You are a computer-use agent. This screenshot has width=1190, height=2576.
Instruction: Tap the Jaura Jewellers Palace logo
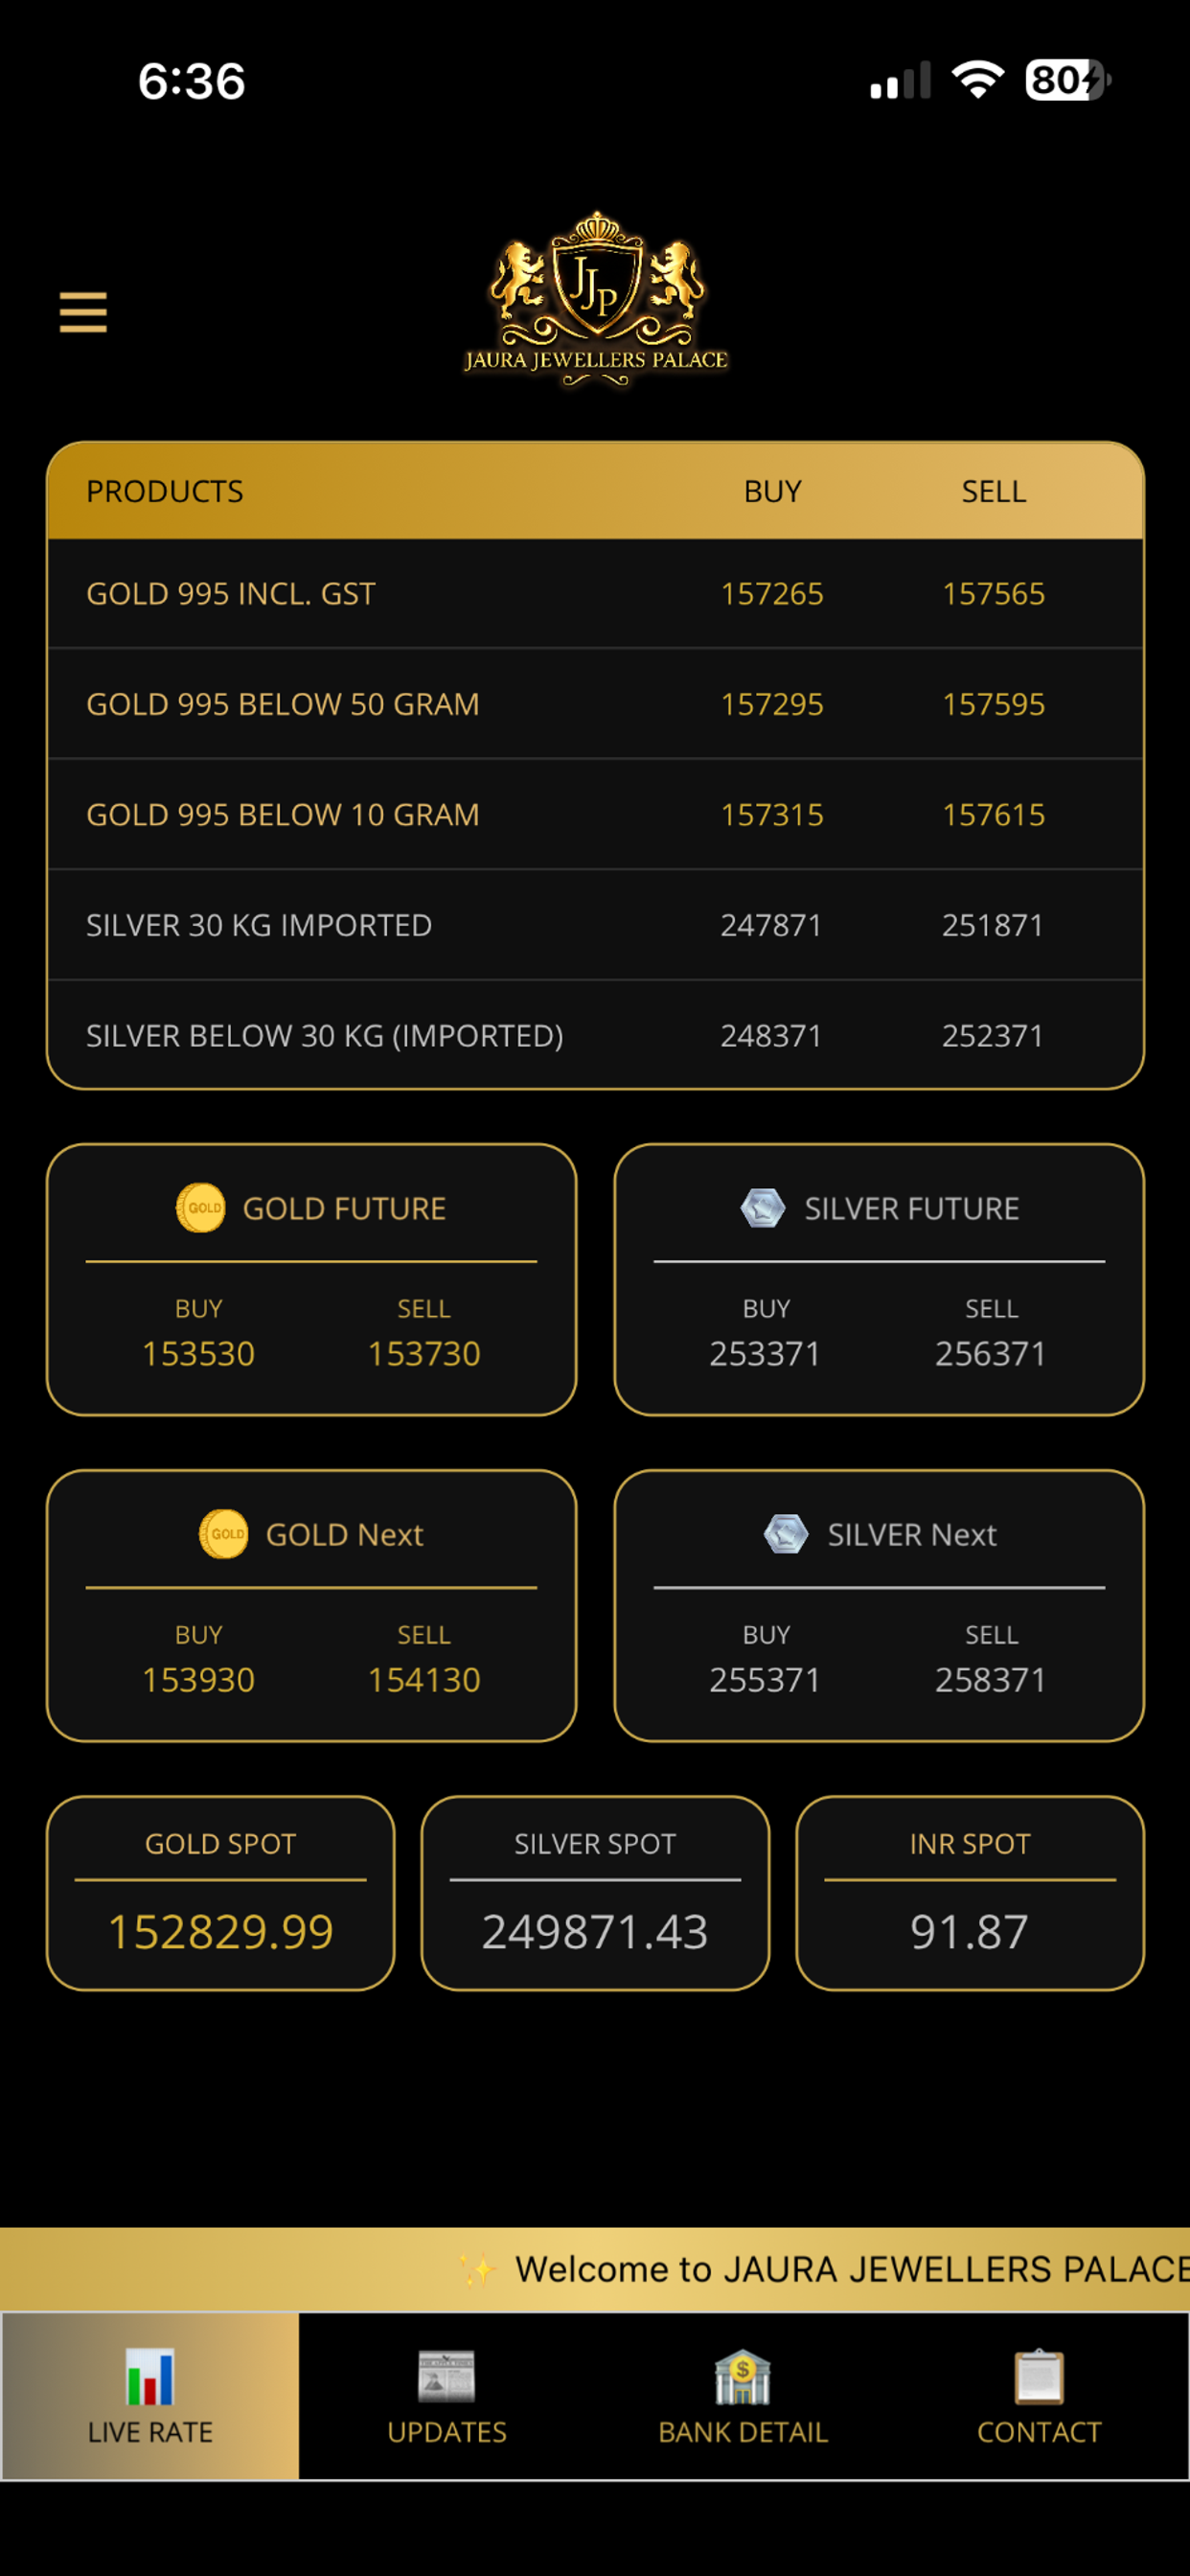click(596, 298)
